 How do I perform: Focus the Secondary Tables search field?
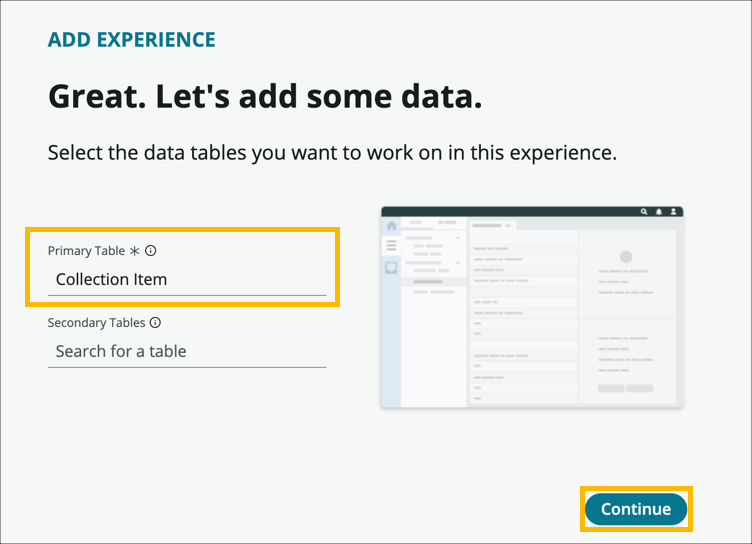point(187,351)
